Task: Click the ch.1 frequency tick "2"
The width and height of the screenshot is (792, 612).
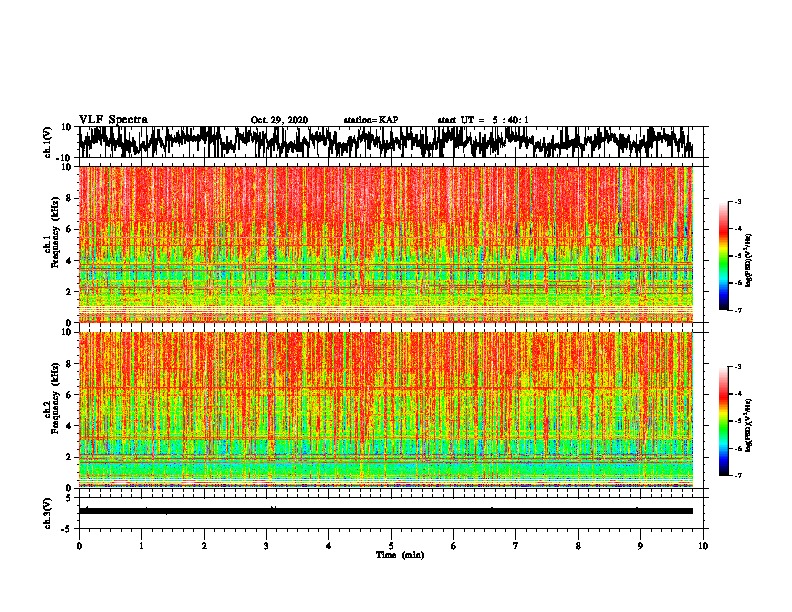Action: [x=69, y=292]
